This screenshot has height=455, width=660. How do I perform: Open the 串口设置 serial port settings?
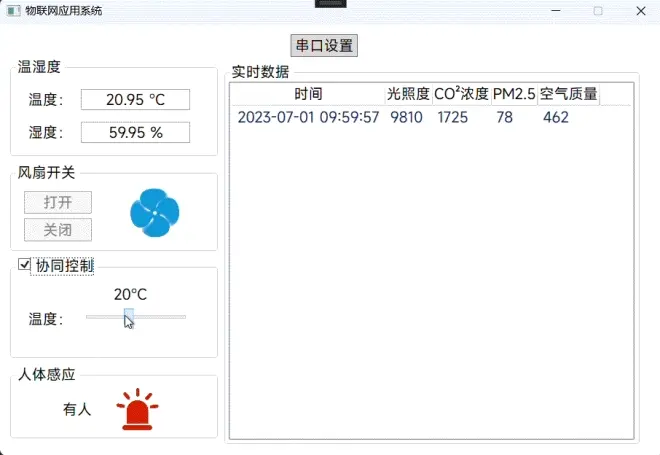coord(324,45)
